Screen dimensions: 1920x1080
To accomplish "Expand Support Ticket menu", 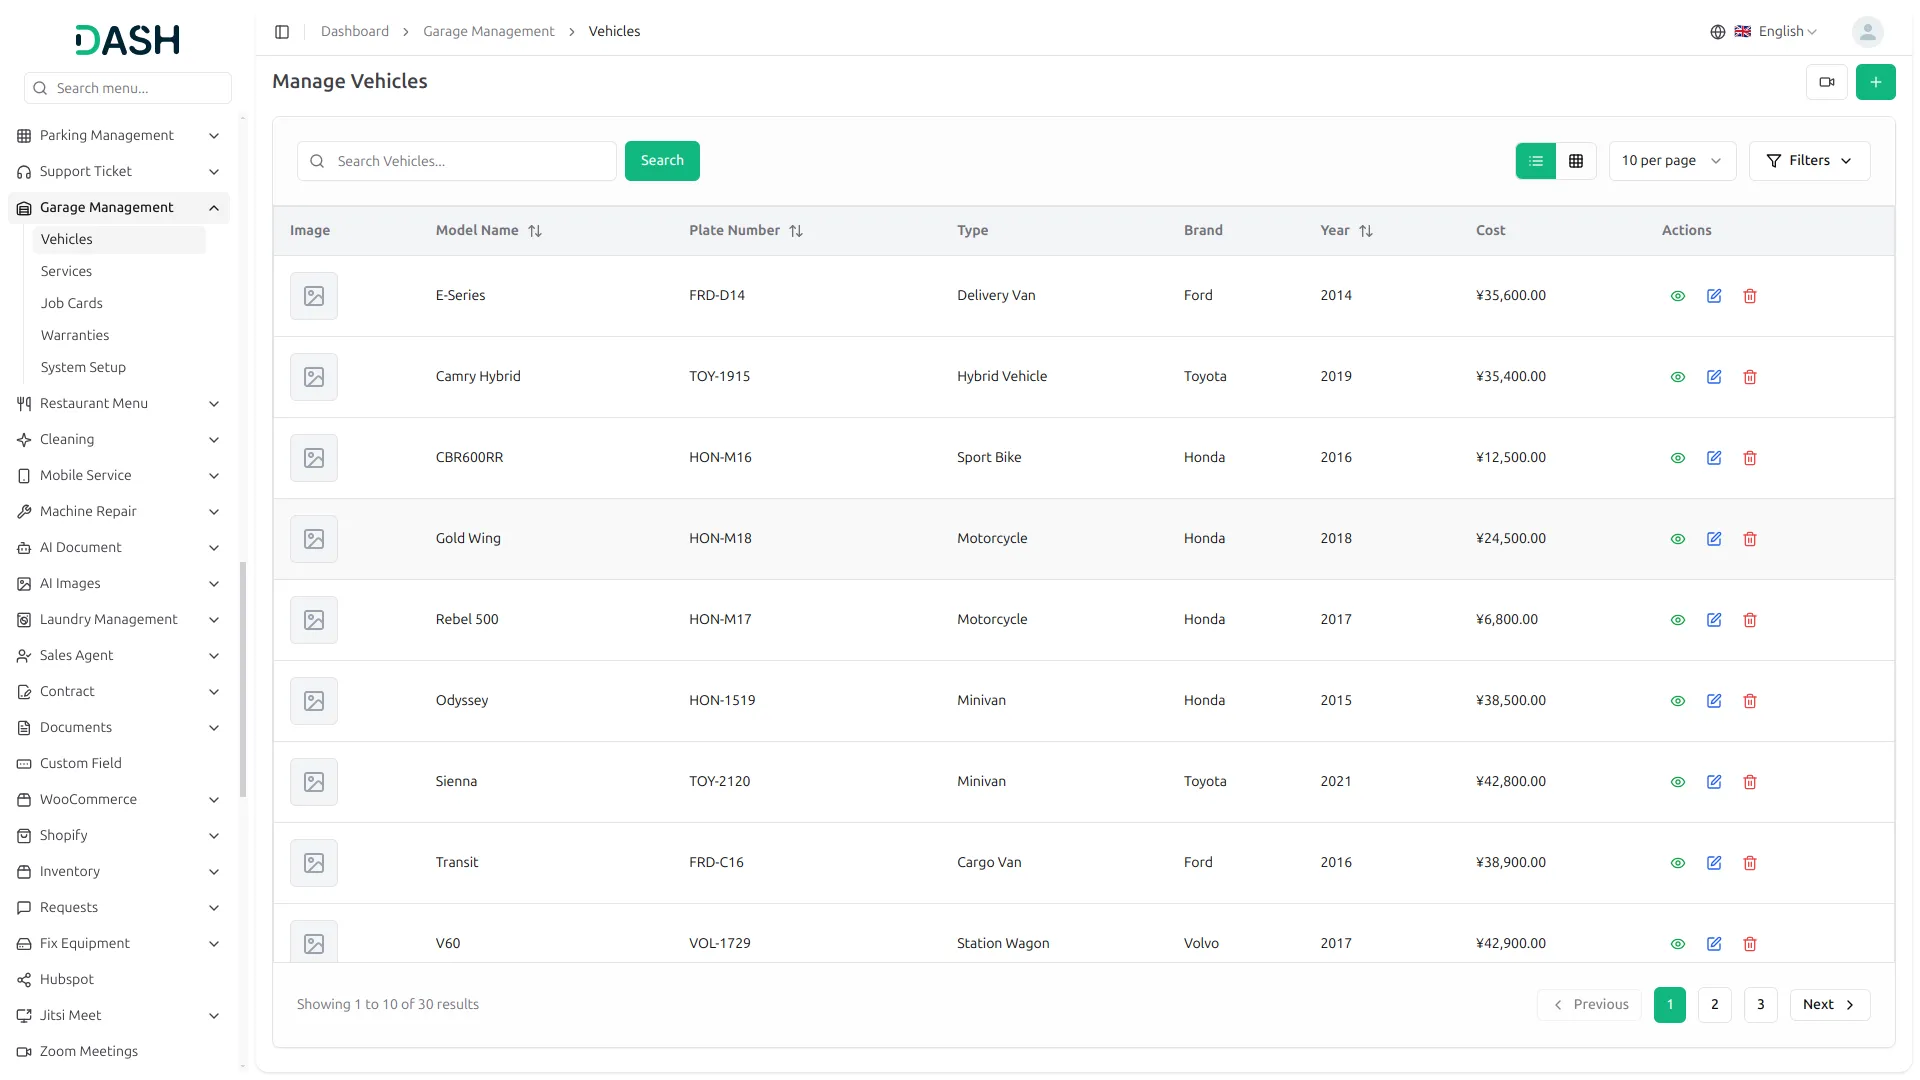I will pos(119,172).
